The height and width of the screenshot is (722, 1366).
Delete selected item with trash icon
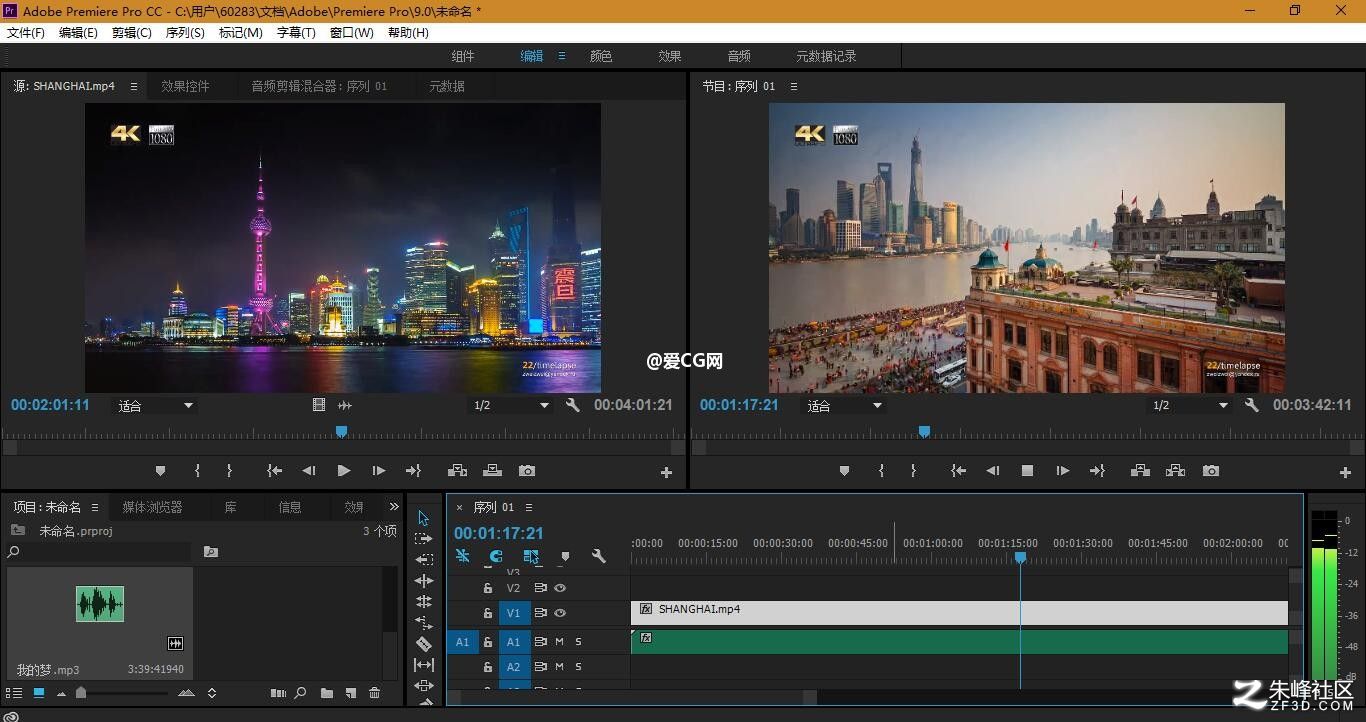375,693
